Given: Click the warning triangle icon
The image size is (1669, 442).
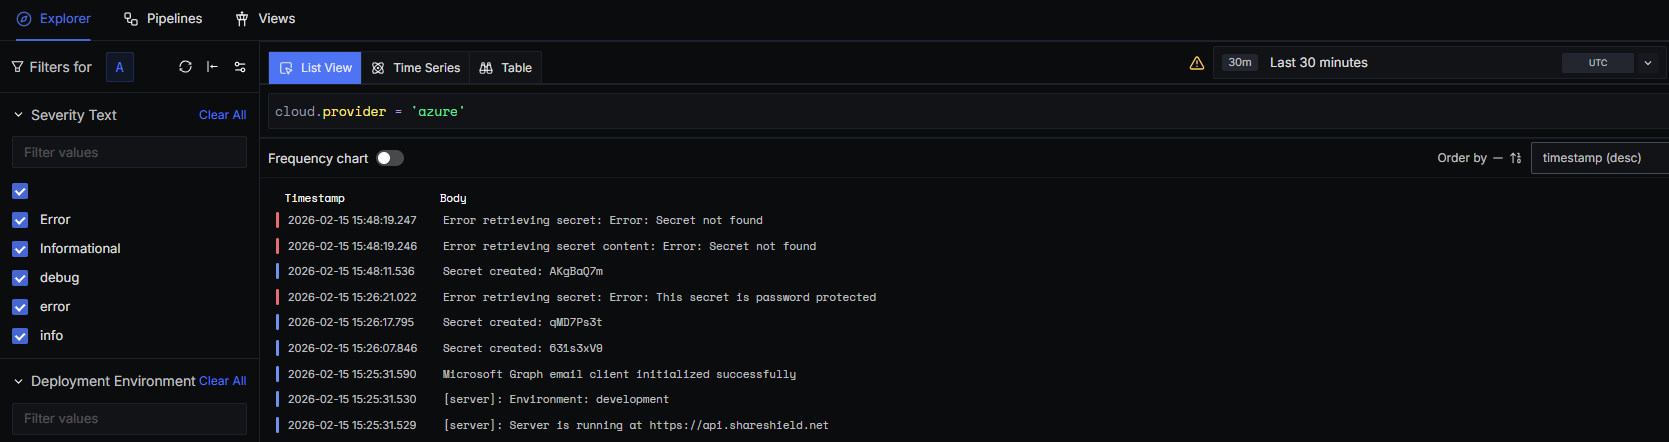Looking at the screenshot, I should tap(1197, 63).
